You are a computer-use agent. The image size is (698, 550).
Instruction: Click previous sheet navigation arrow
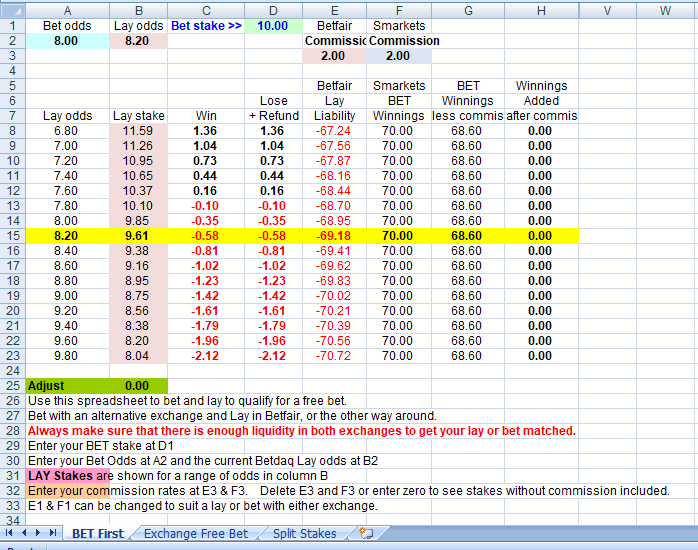23,533
